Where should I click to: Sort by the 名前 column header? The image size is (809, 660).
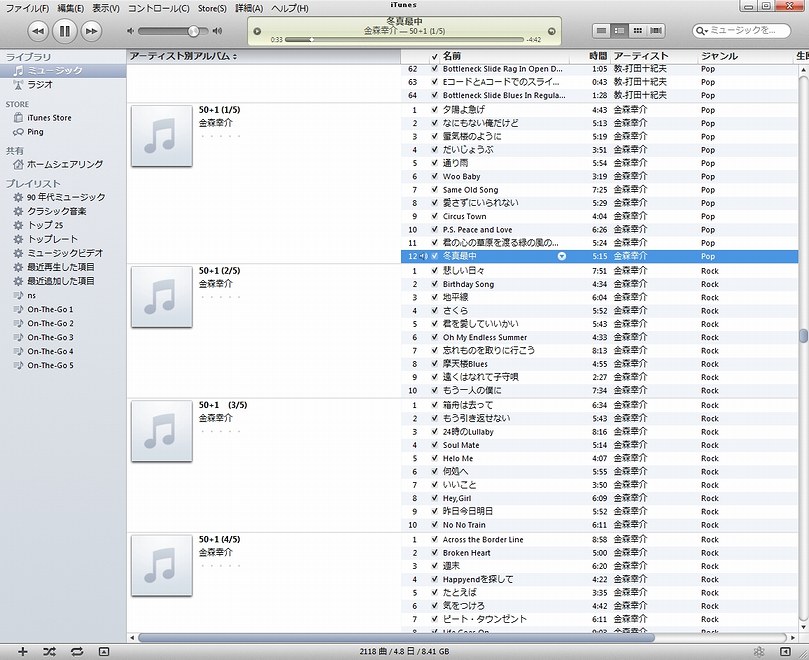point(505,56)
